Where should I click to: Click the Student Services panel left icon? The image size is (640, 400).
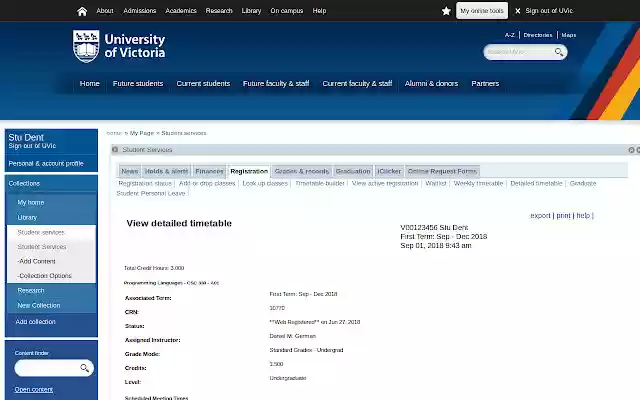[x=115, y=150]
